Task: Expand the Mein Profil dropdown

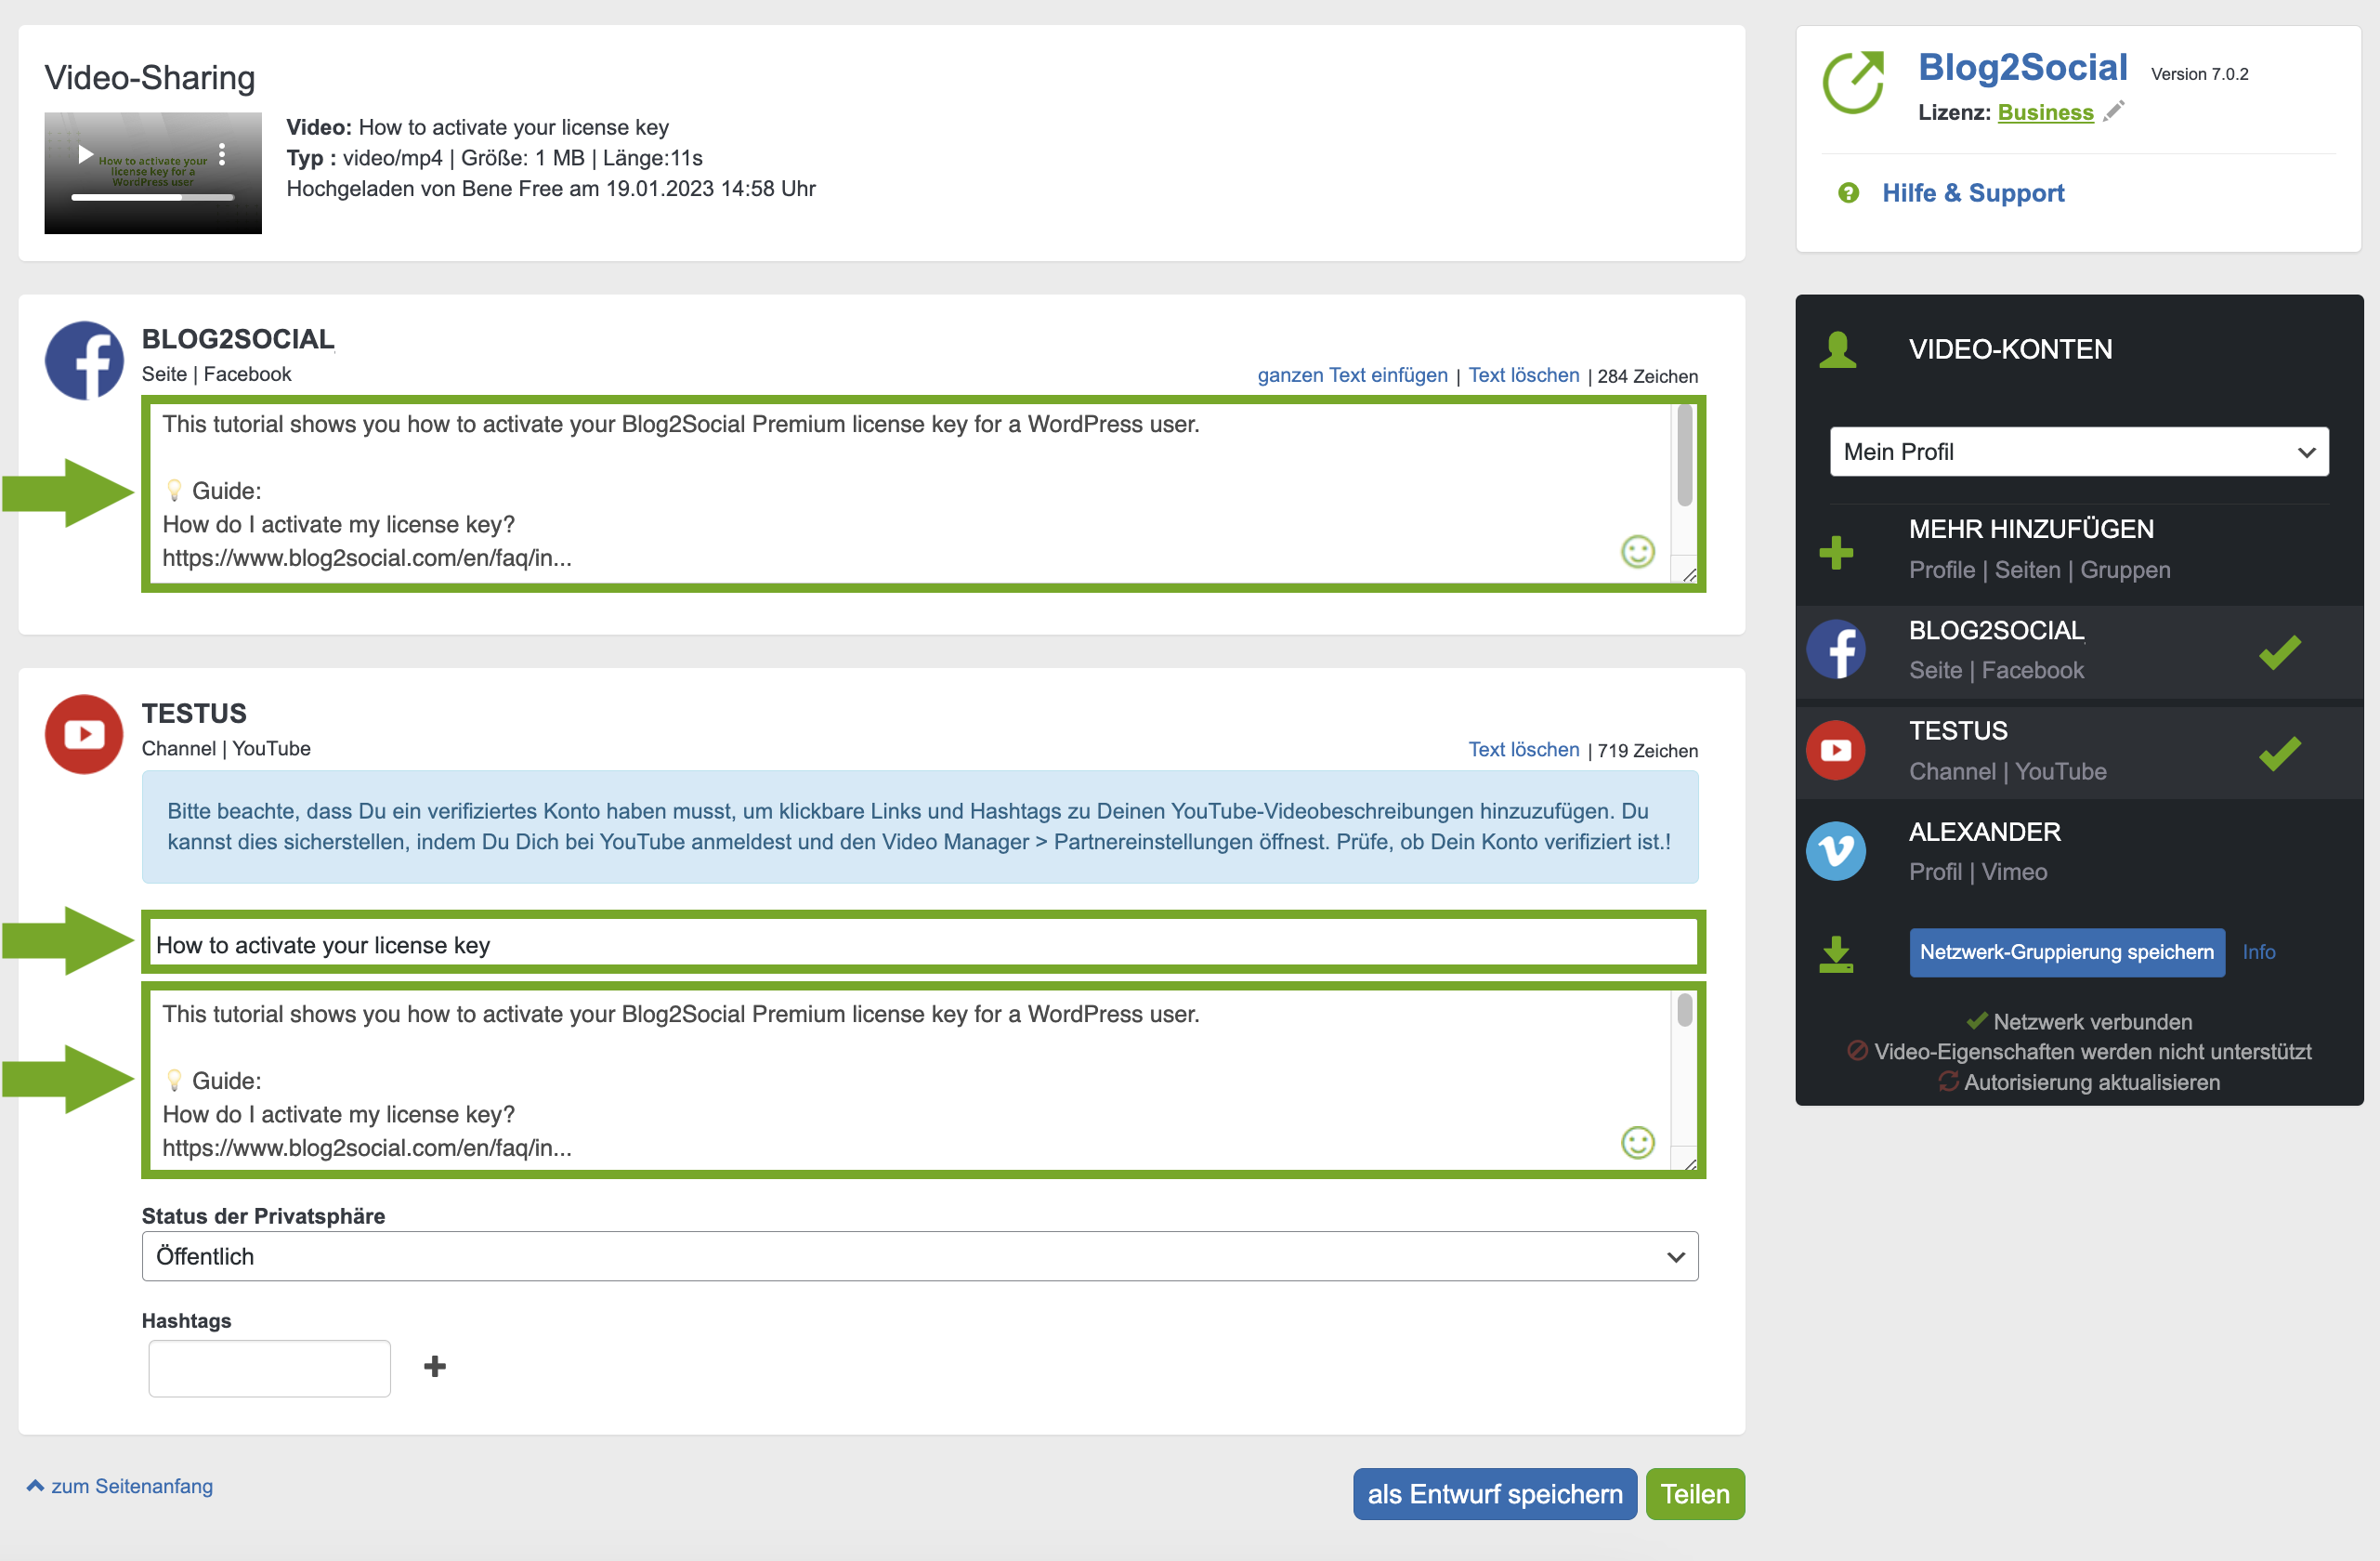Action: tap(2078, 452)
